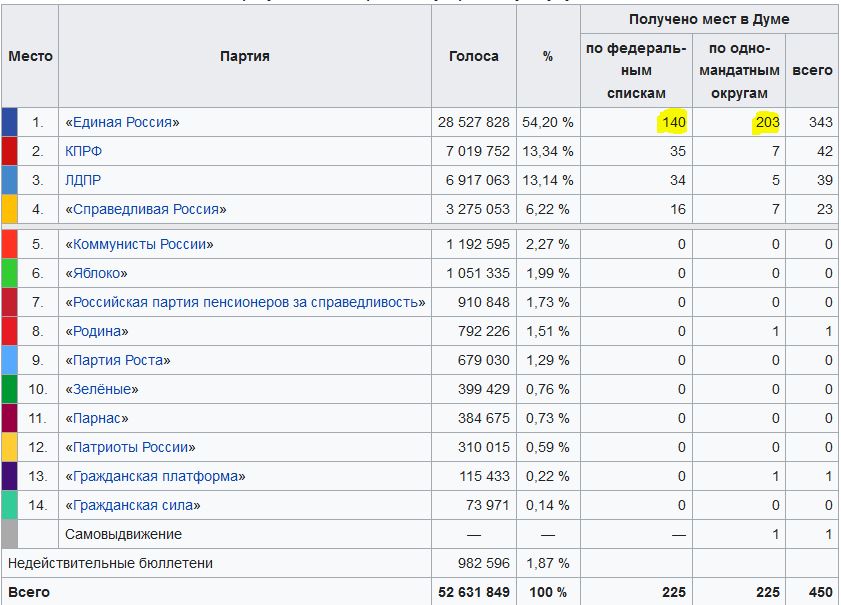
Task: Open the «Зелёные» party link
Action: 102,389
